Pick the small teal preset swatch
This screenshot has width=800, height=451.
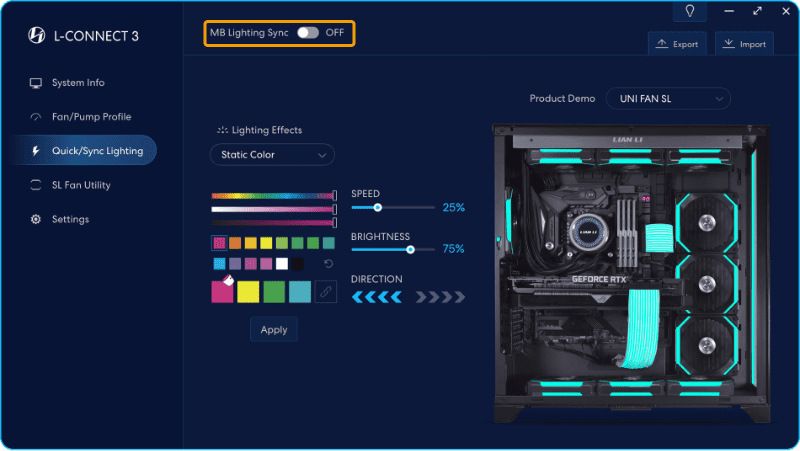329,243
